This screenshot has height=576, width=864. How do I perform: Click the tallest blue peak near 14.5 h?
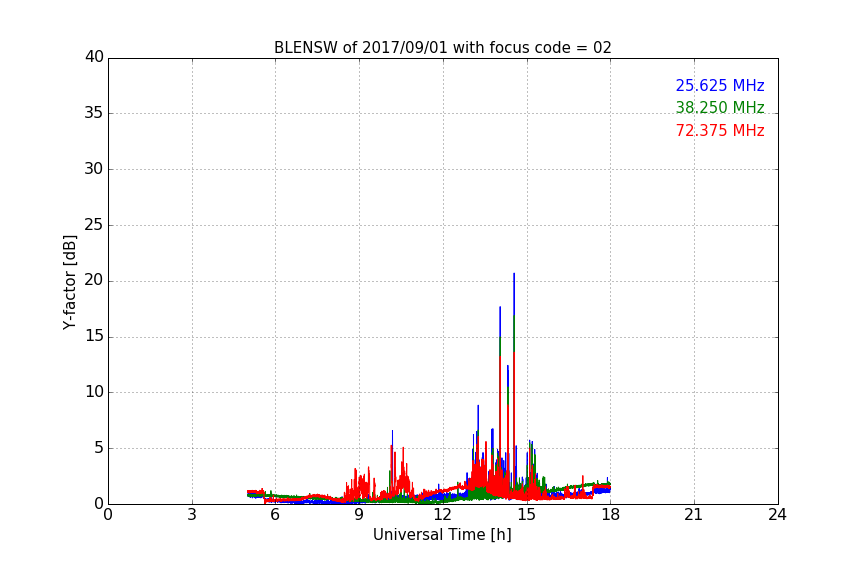click(x=514, y=294)
